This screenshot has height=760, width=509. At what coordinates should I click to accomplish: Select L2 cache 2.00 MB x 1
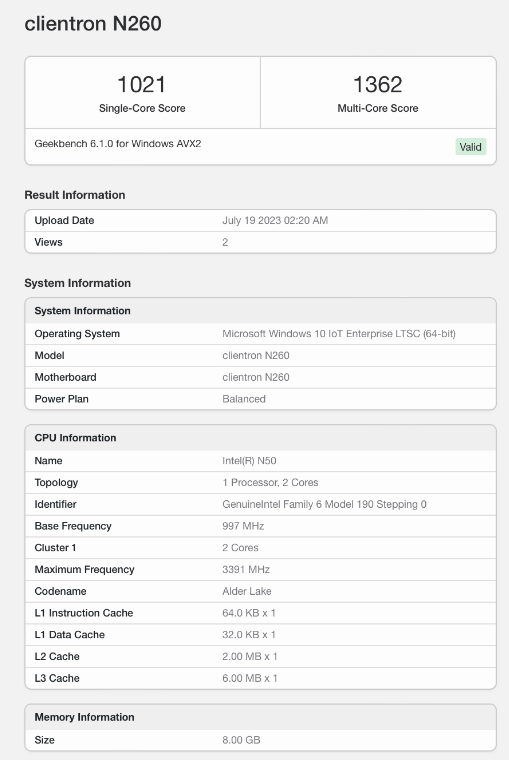pyautogui.click(x=250, y=657)
